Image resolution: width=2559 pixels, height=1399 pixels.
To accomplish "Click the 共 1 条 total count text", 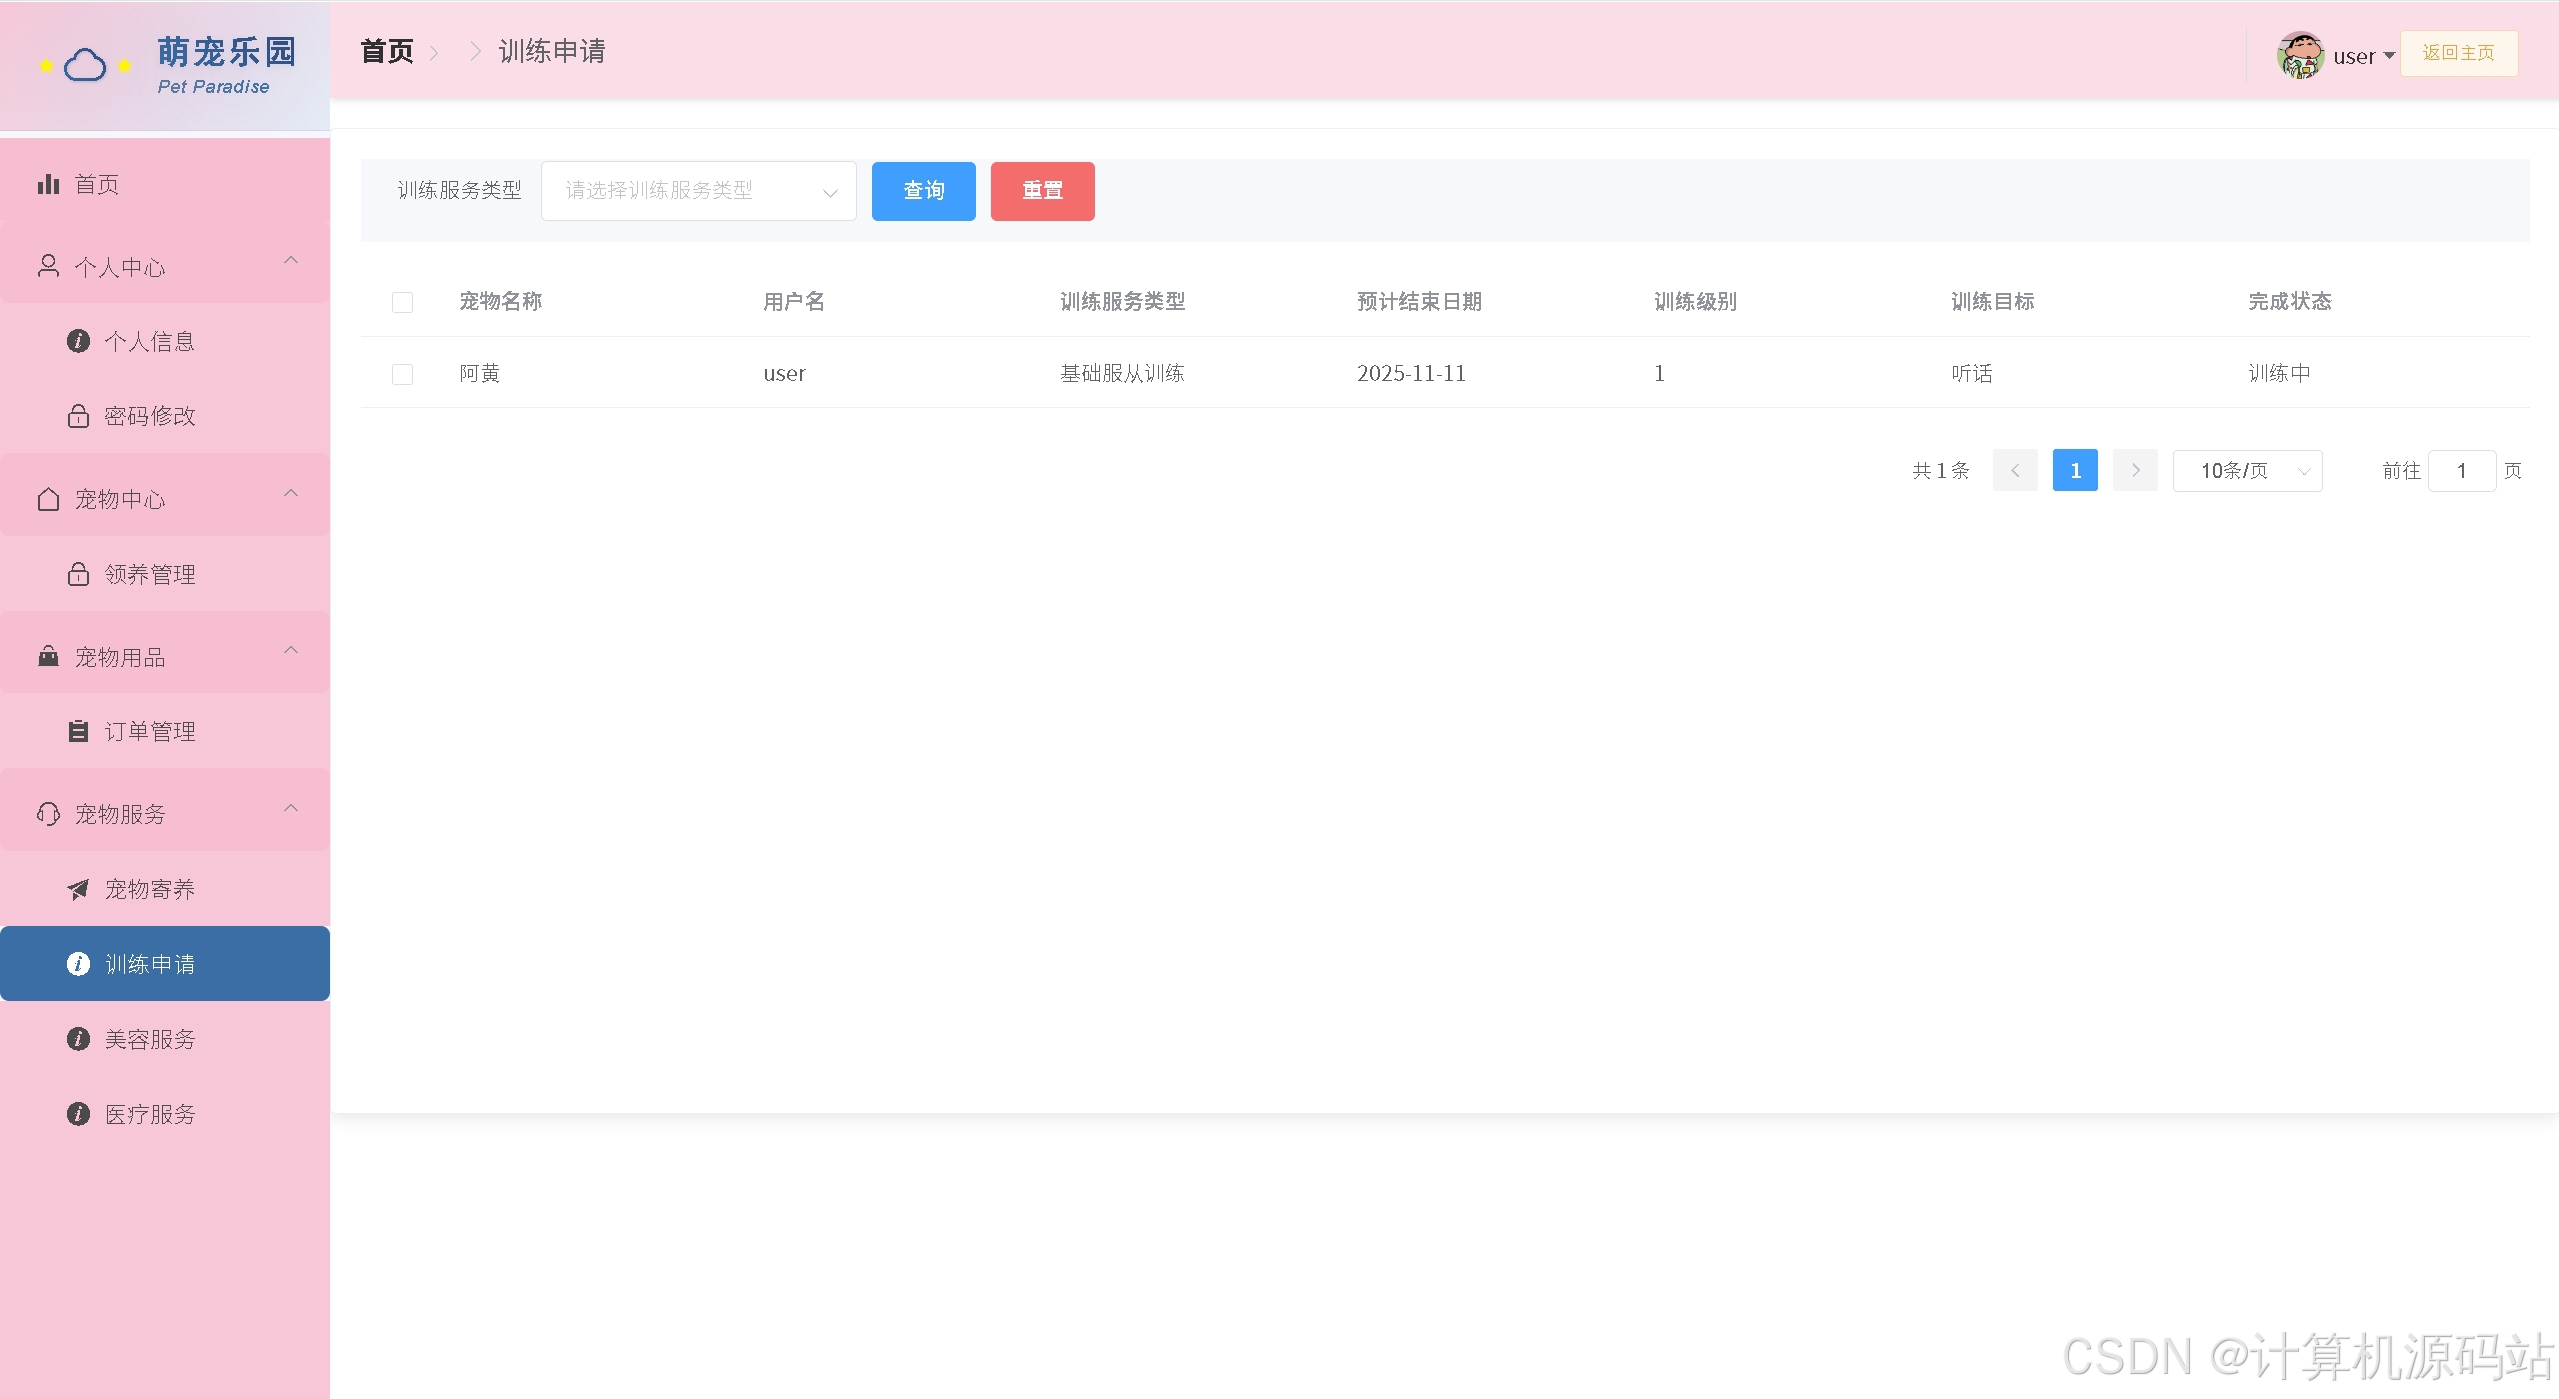I will [x=1940, y=470].
